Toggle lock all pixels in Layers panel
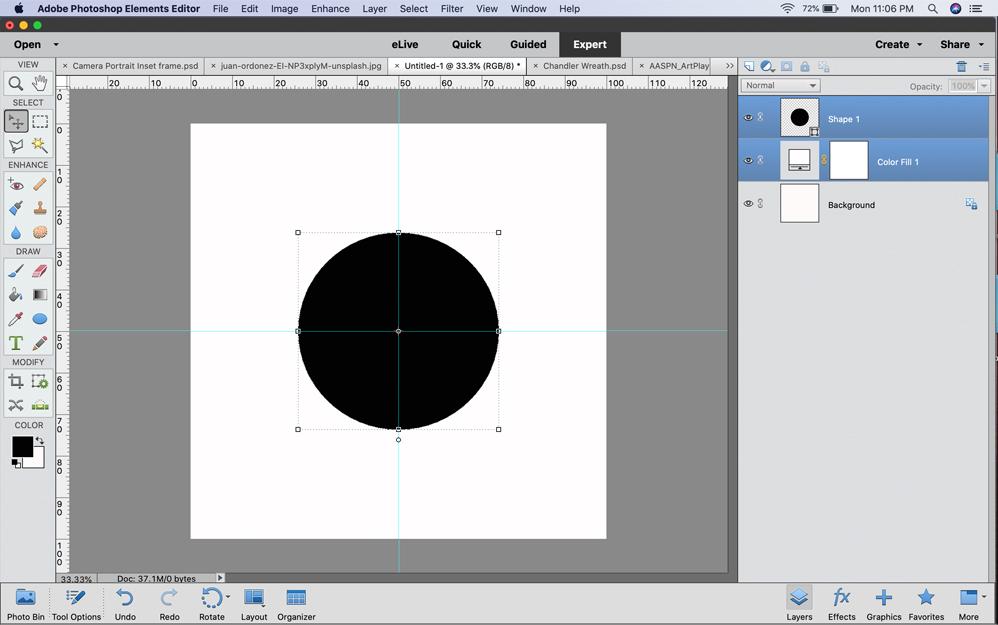998x625 pixels. 805,66
